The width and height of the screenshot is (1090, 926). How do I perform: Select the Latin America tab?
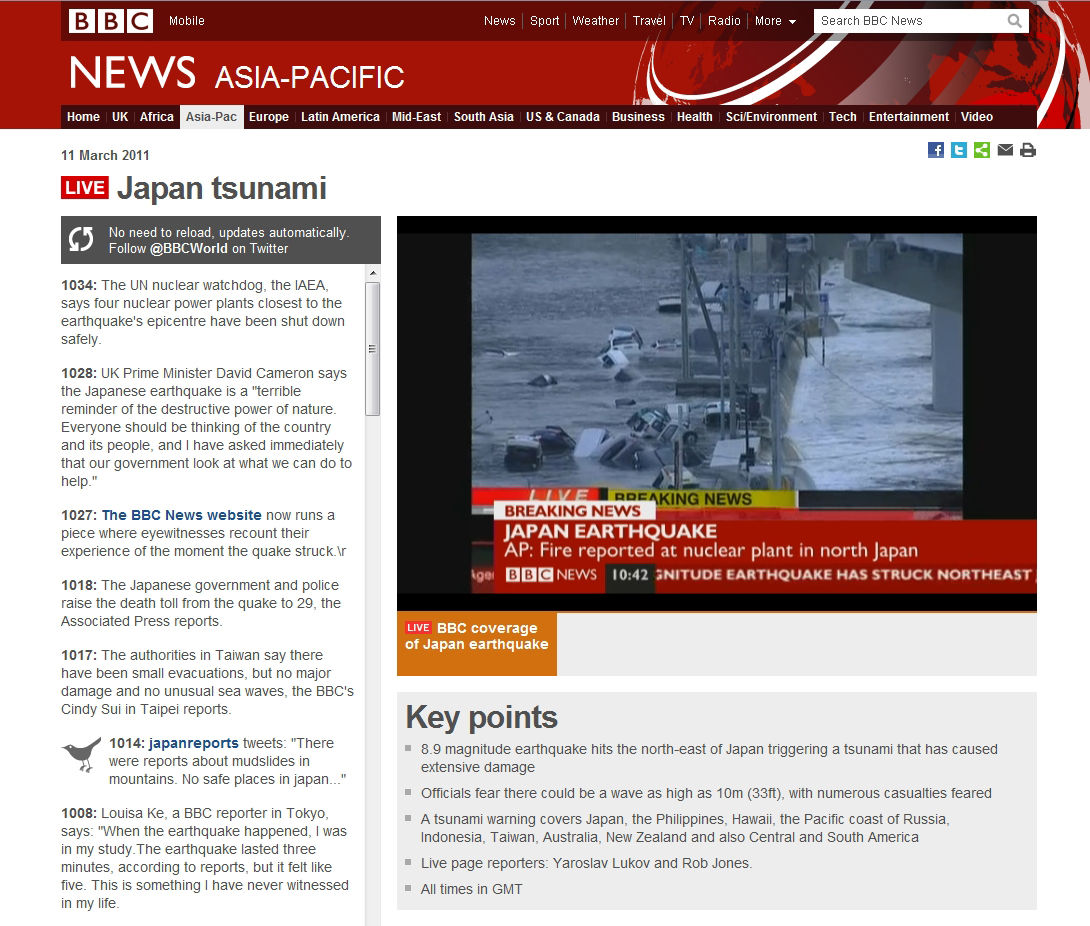pyautogui.click(x=340, y=117)
